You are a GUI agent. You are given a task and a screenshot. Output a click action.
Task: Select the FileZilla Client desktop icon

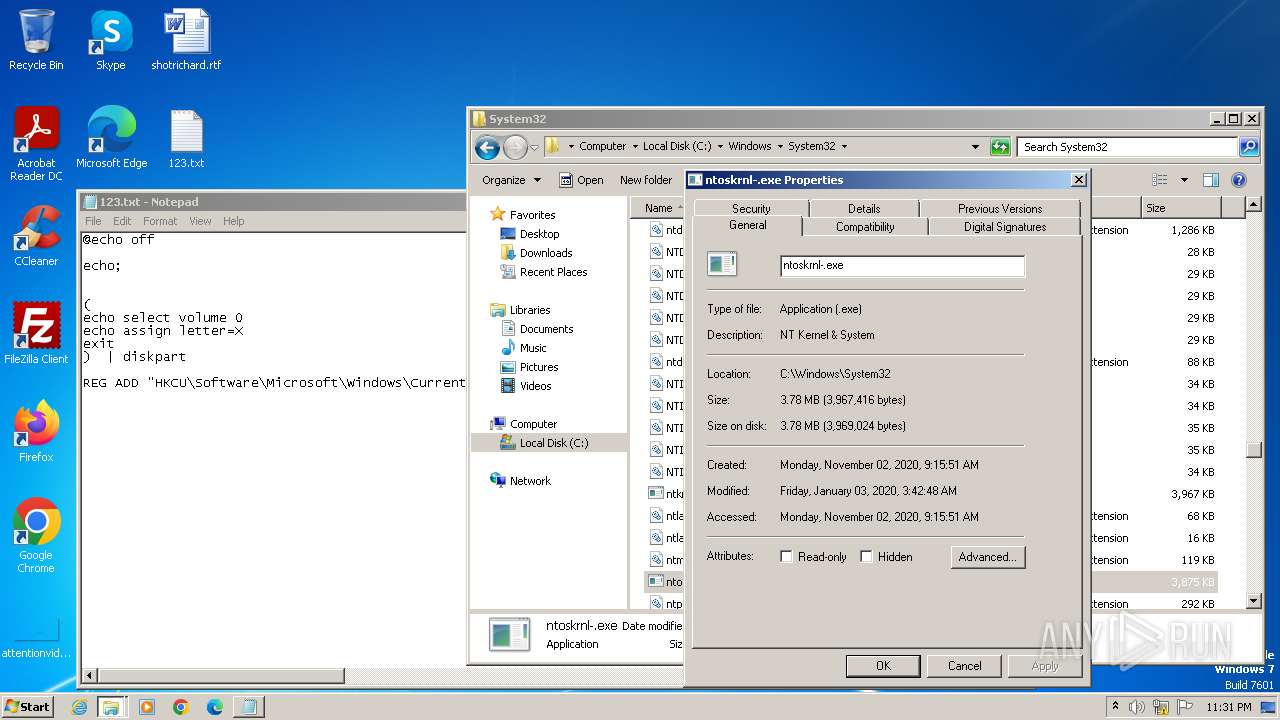point(36,334)
